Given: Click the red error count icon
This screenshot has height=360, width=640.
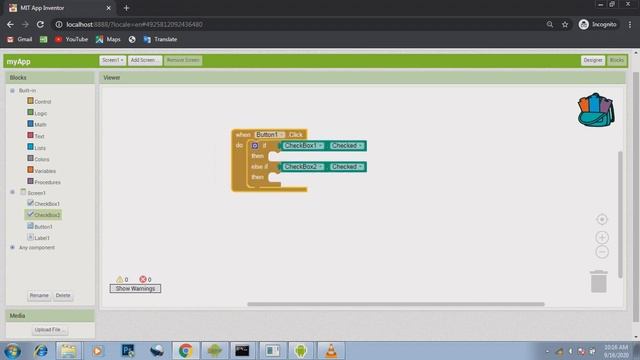Looking at the screenshot, I should pyautogui.click(x=142, y=279).
